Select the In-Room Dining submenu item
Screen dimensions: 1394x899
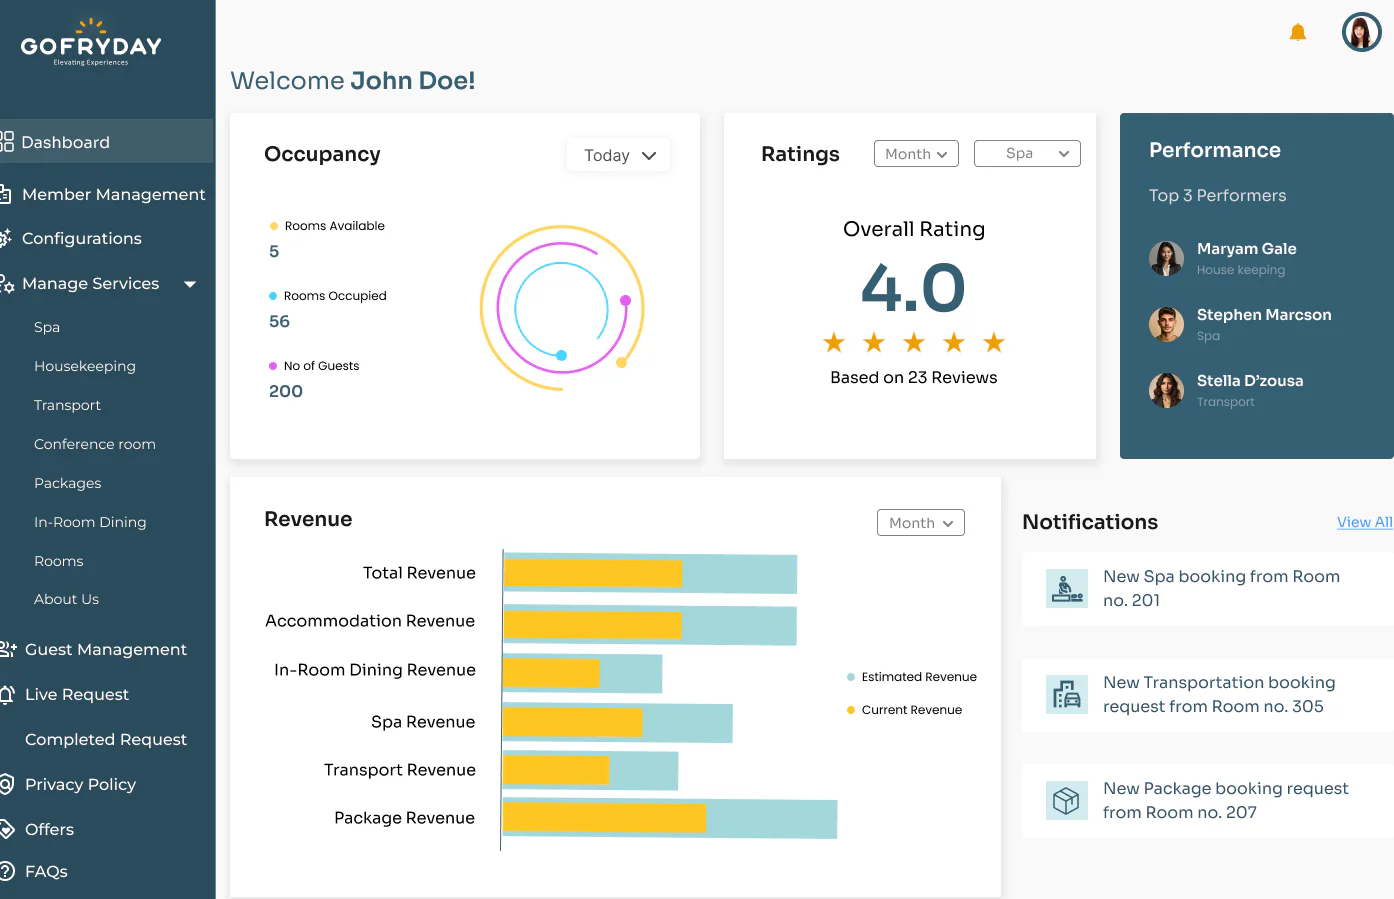pyautogui.click(x=90, y=522)
